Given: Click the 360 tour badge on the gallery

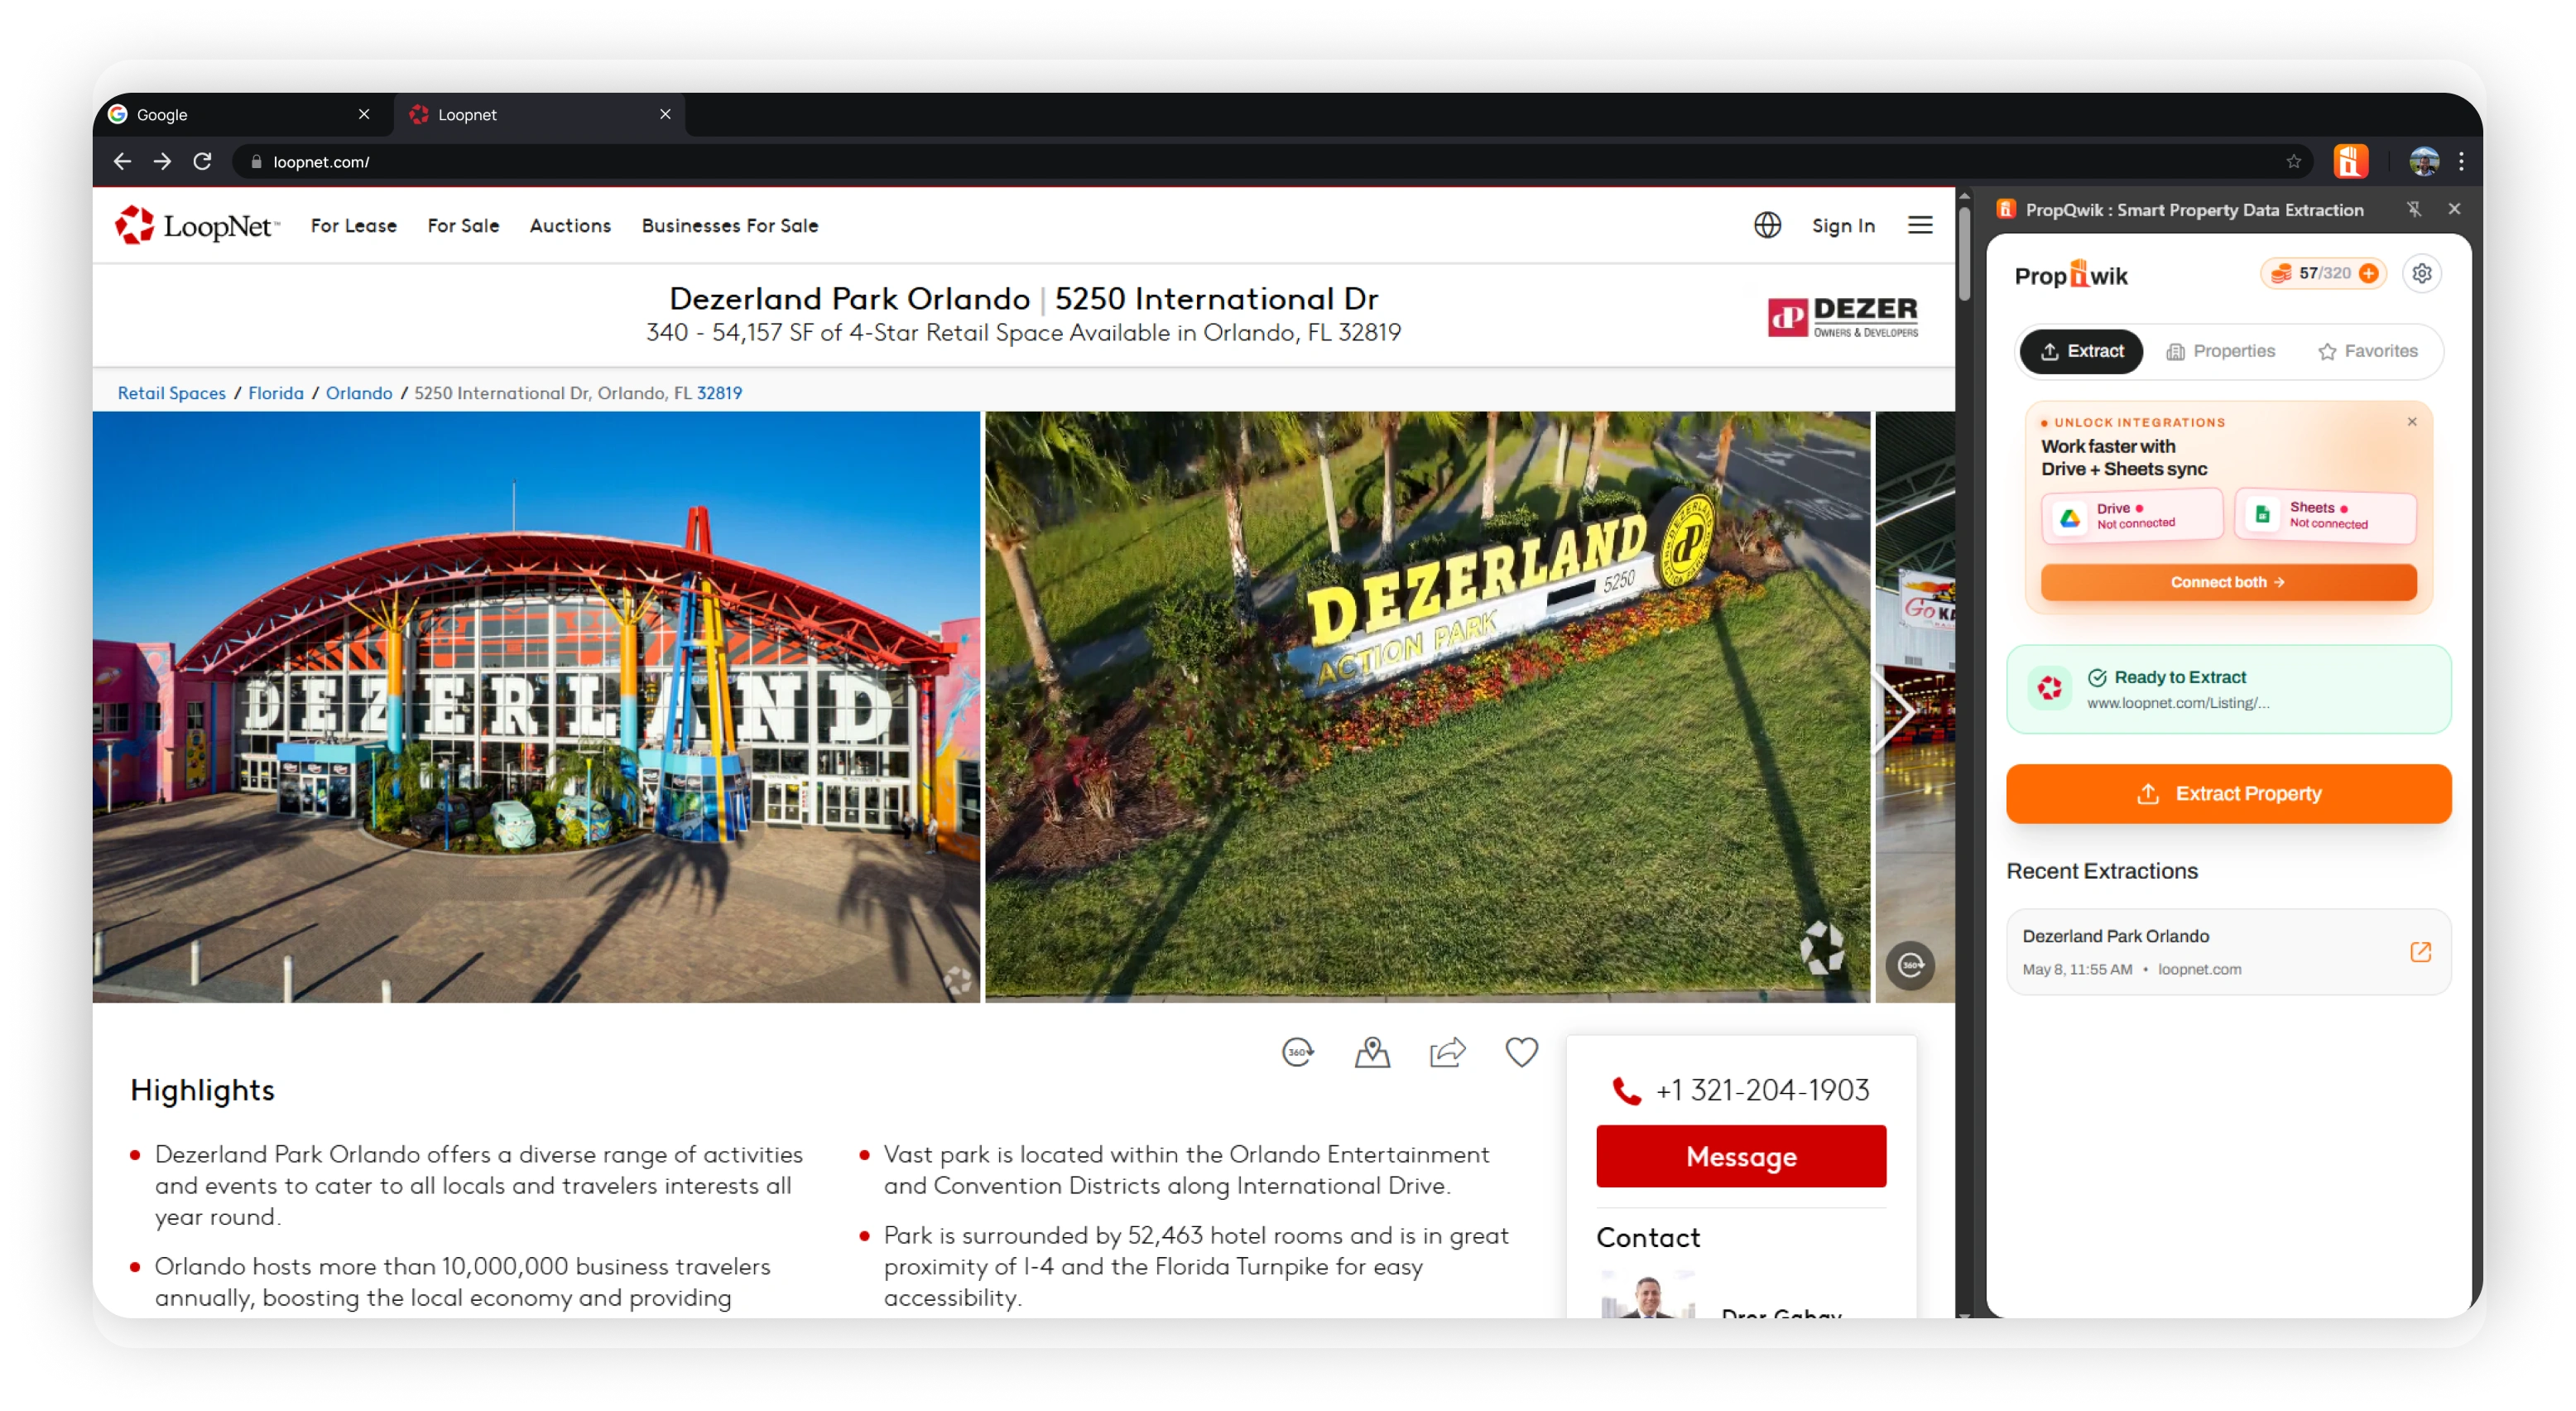Looking at the screenshot, I should [1910, 965].
